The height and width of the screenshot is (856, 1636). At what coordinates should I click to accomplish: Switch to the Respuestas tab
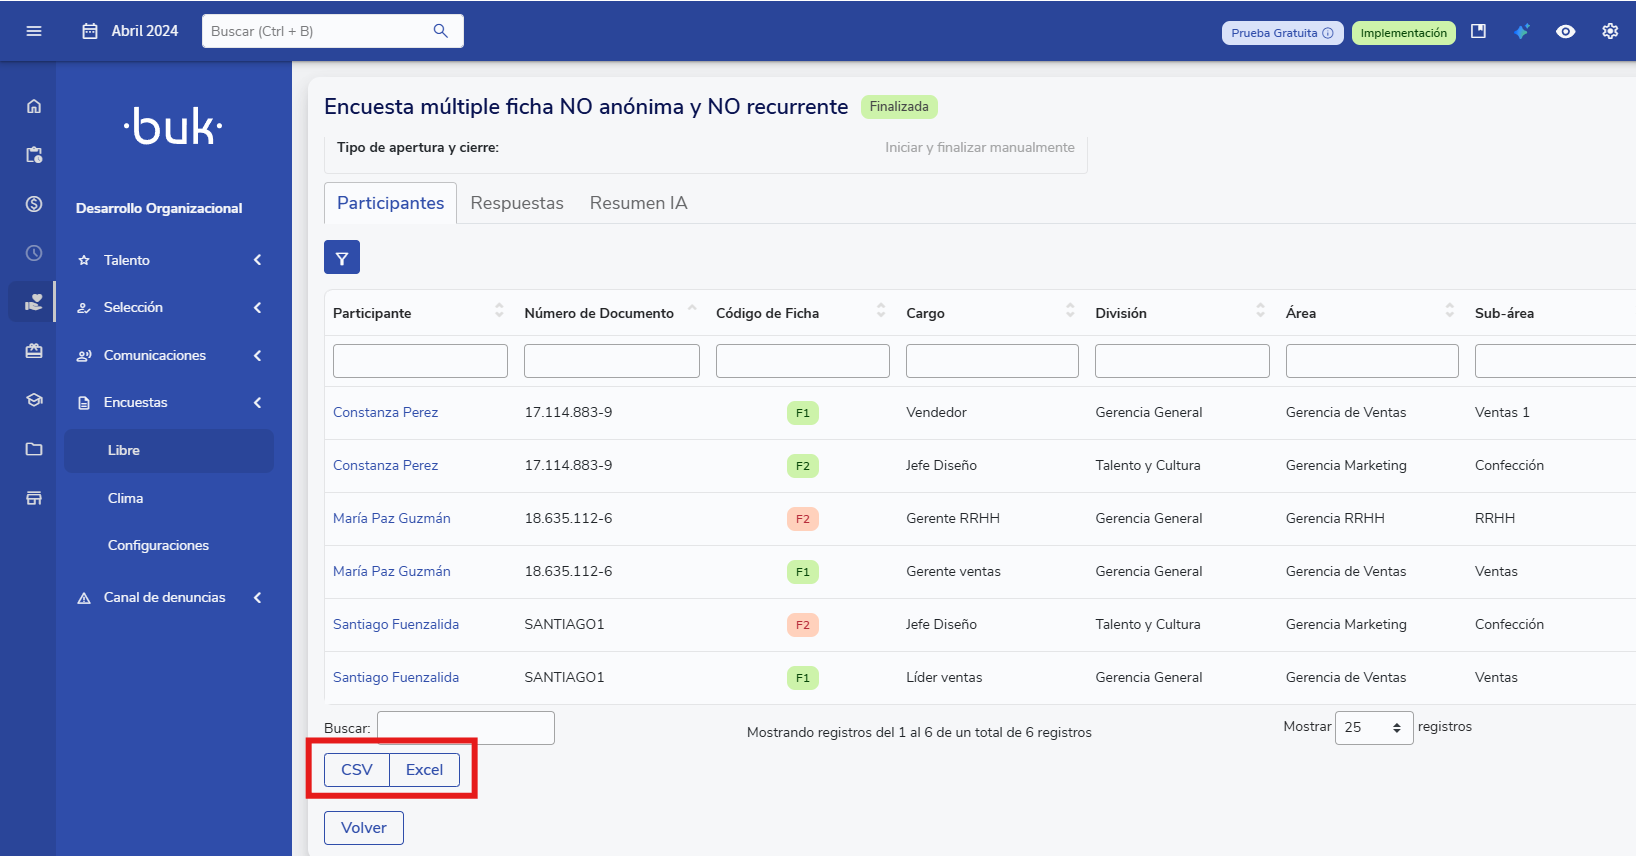[x=517, y=203]
